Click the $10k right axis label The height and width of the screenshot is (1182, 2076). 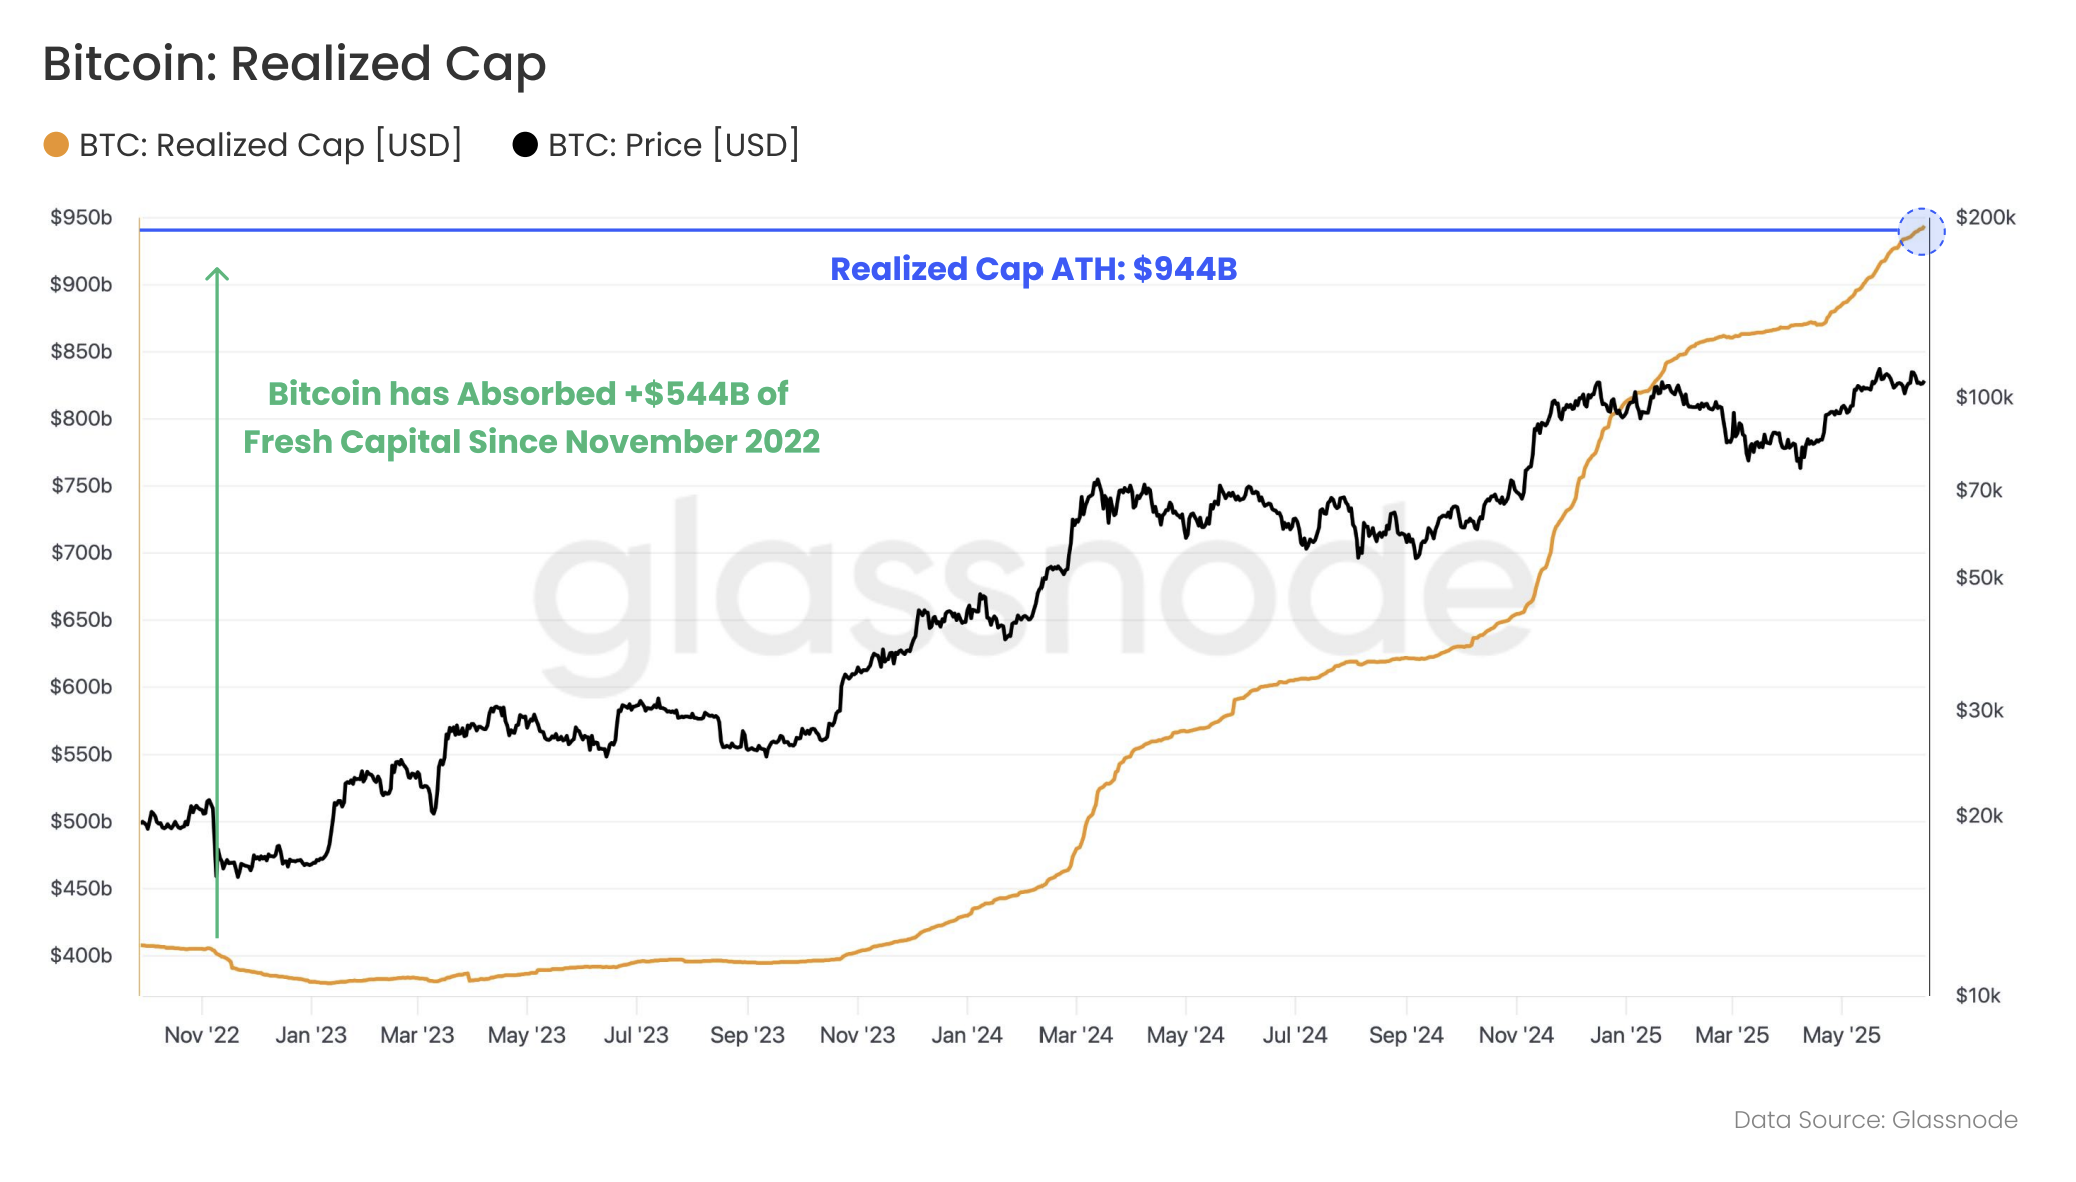1978,995
